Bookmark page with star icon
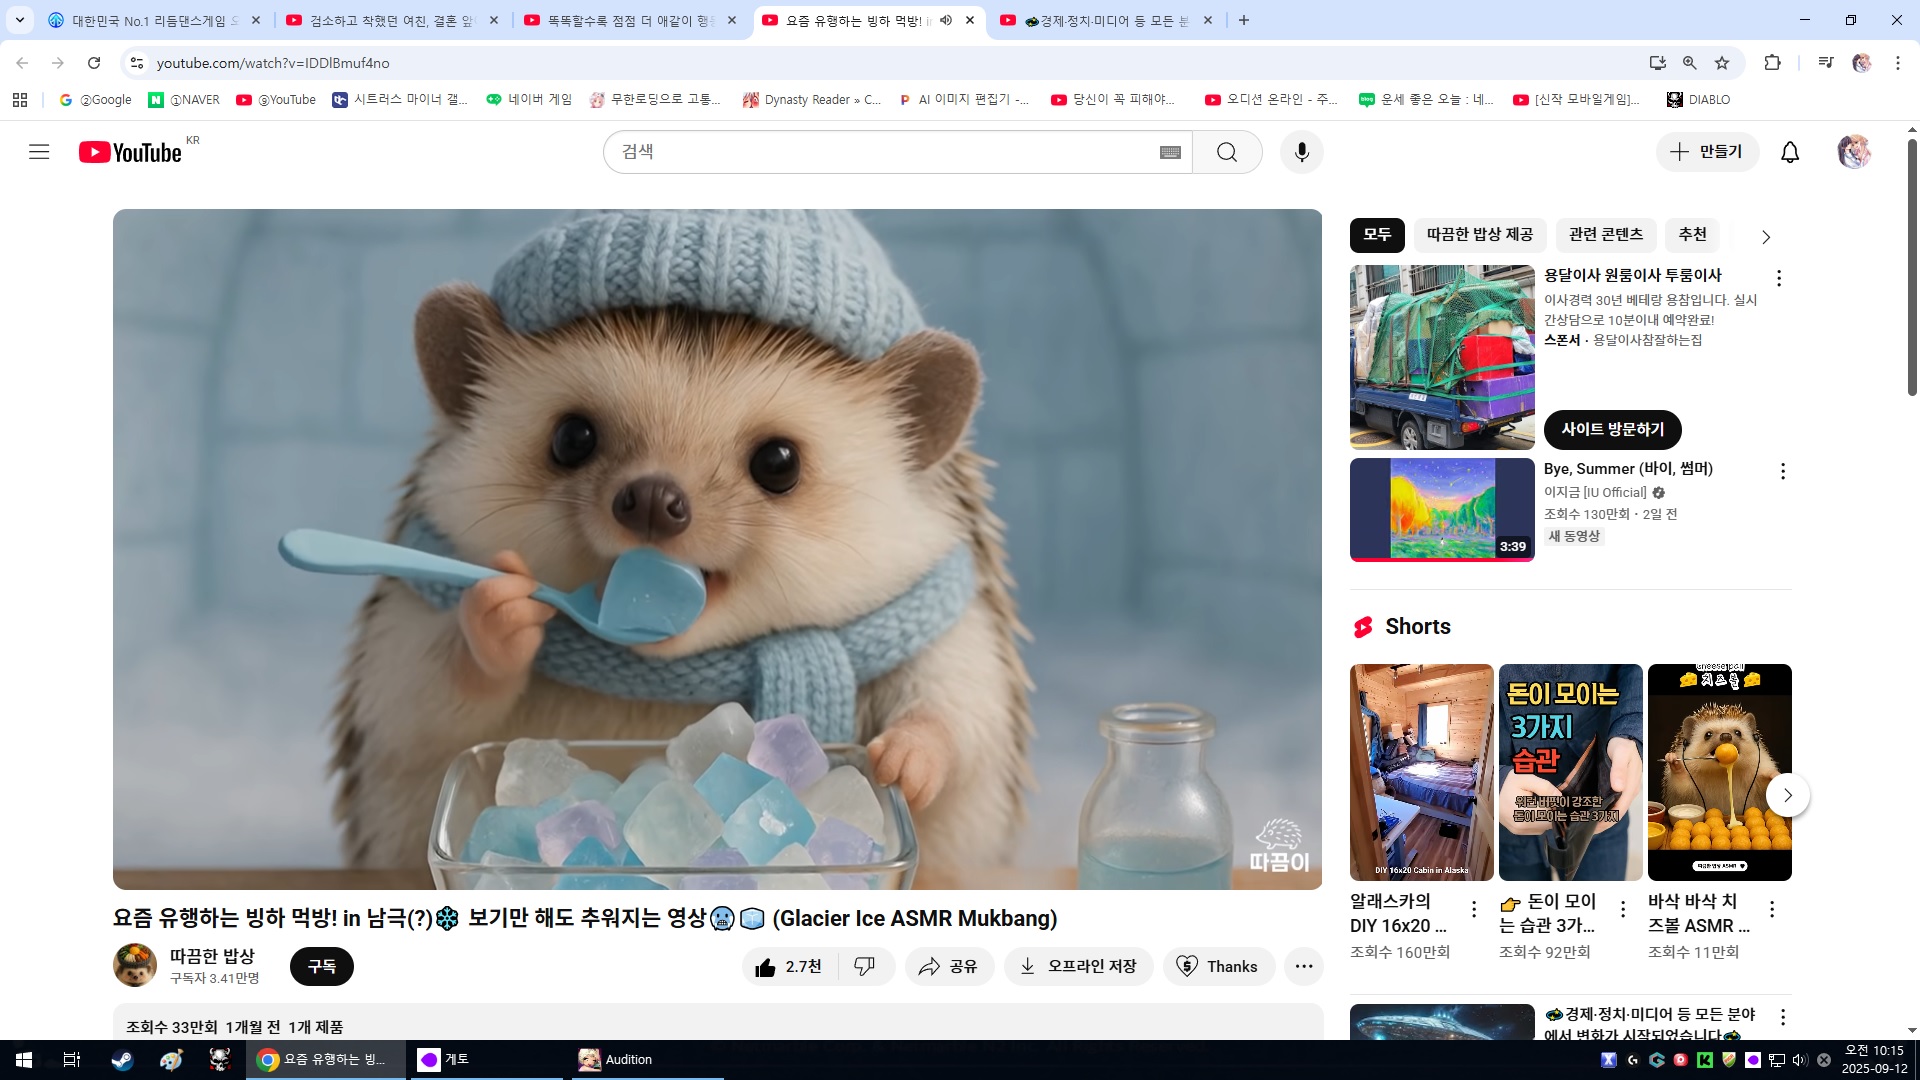Image resolution: width=1920 pixels, height=1080 pixels. 1722,63
